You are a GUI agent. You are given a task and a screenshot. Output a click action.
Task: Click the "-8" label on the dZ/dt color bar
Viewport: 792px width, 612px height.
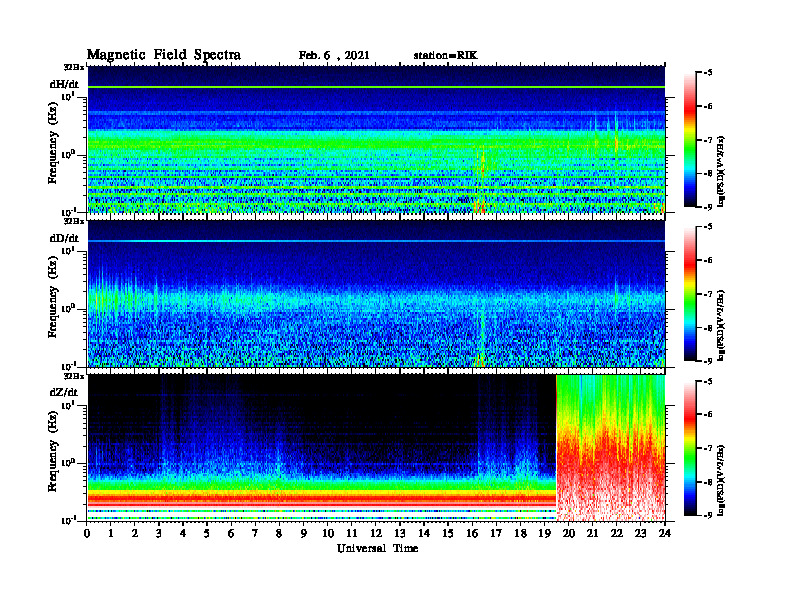708,482
